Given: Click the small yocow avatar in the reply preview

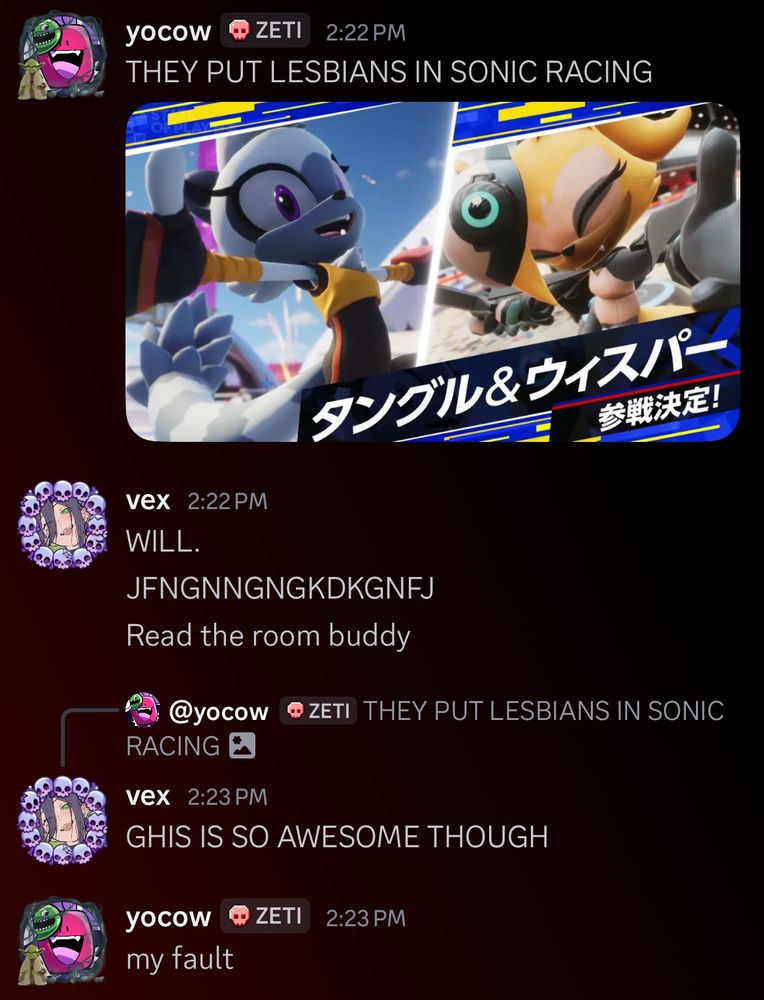Looking at the screenshot, I should point(142,710).
